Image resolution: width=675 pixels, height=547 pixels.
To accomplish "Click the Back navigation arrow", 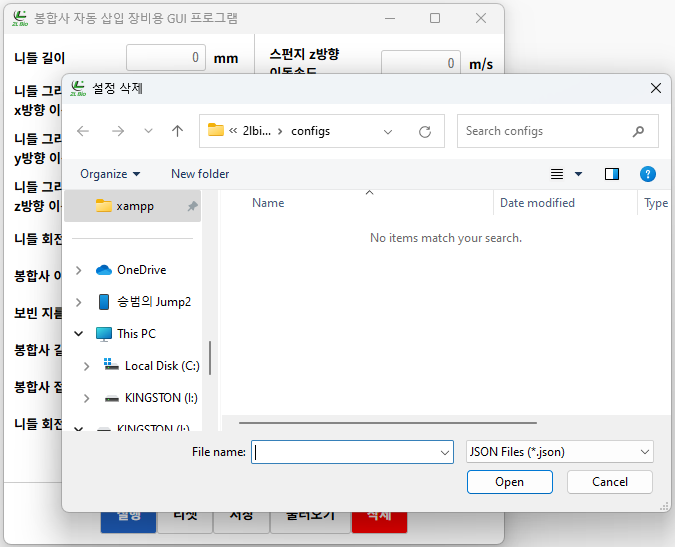I will (83, 131).
